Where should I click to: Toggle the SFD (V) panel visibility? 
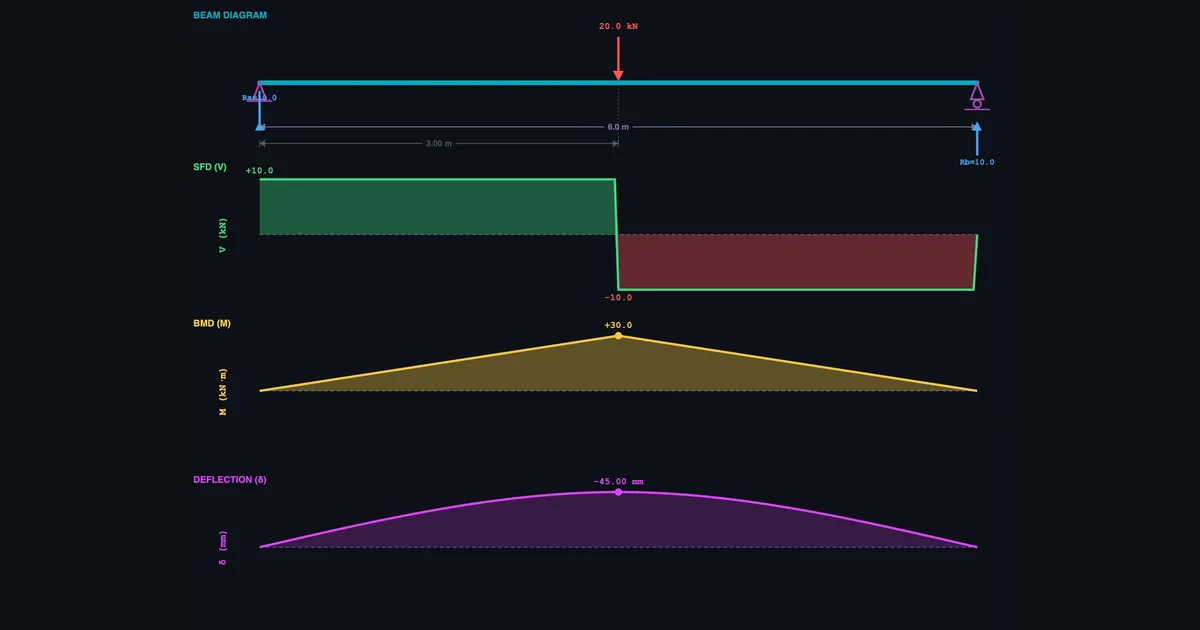[x=208, y=167]
